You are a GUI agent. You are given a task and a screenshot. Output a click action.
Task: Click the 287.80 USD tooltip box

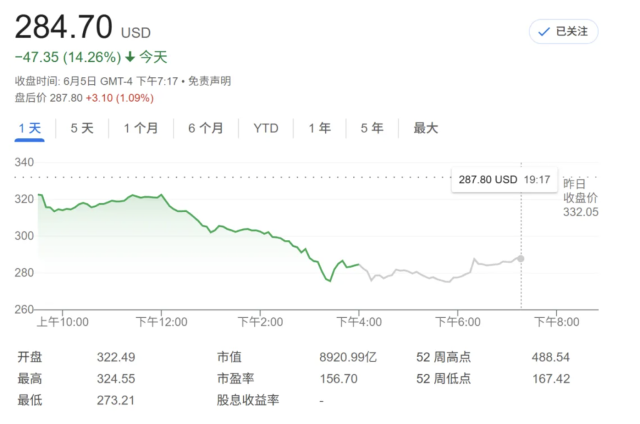504,180
